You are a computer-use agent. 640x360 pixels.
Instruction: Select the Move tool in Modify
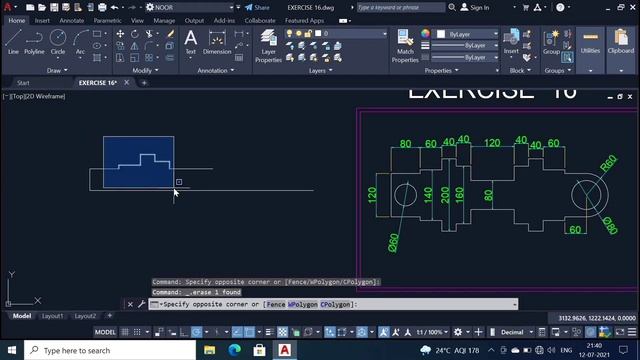pos(120,34)
